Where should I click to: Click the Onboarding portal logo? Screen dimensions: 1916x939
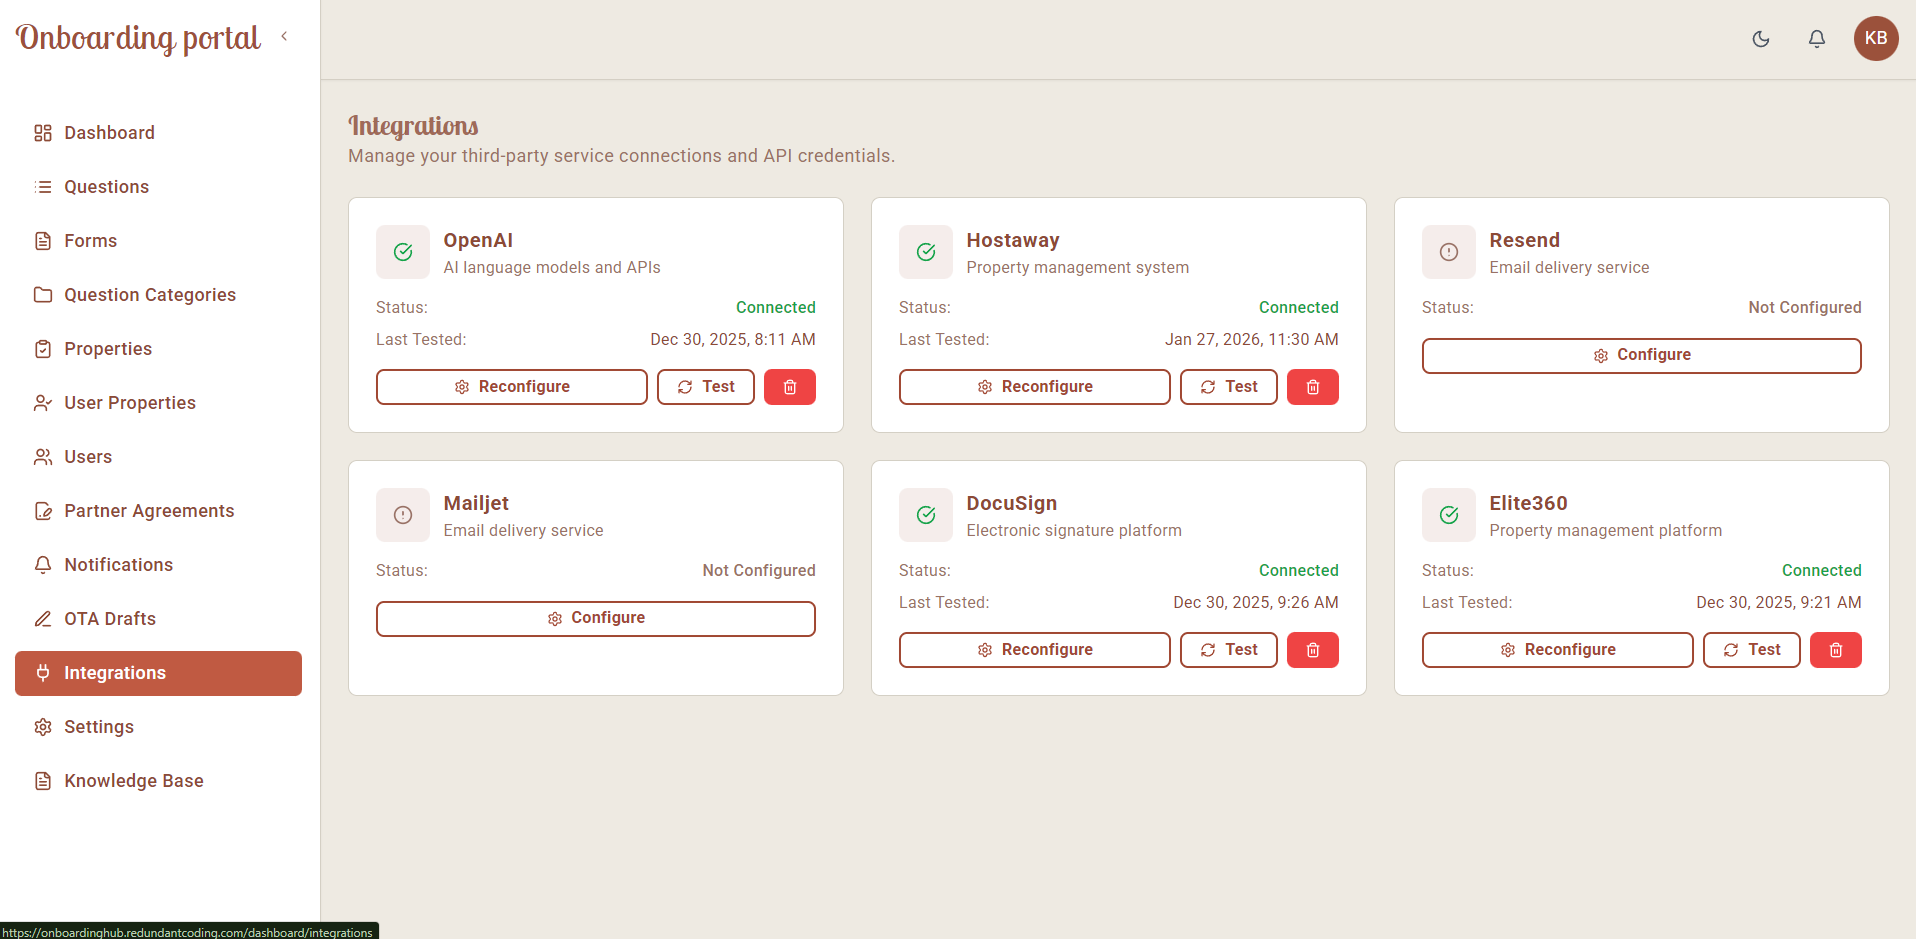[138, 38]
